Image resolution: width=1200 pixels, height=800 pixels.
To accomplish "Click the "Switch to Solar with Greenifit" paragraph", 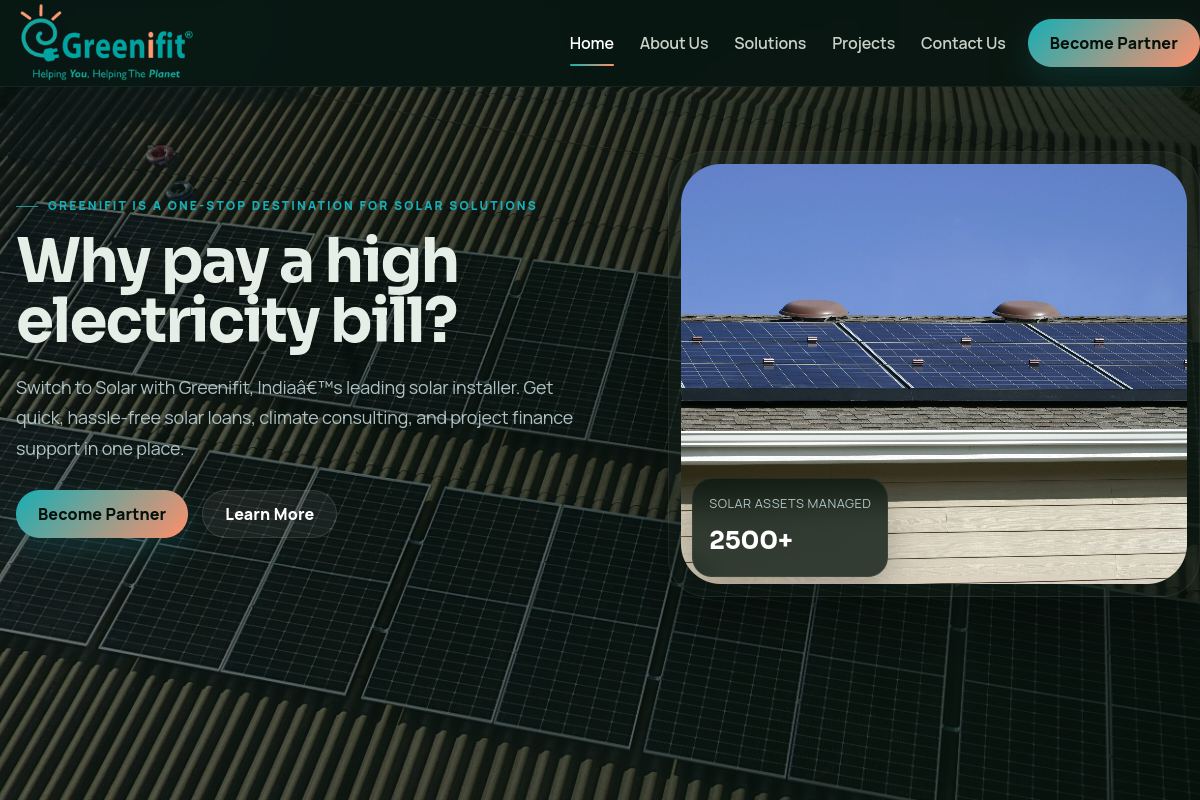I will (295, 418).
